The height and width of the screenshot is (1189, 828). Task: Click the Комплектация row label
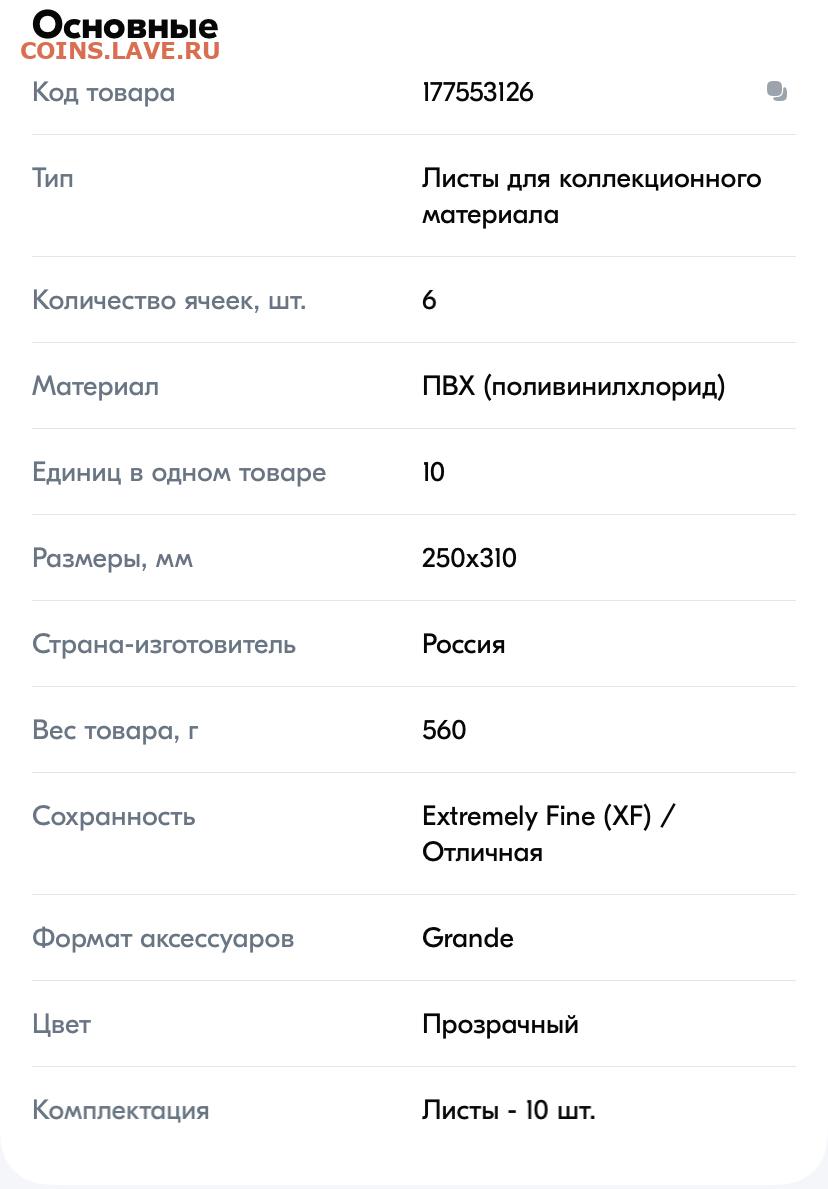(121, 1110)
